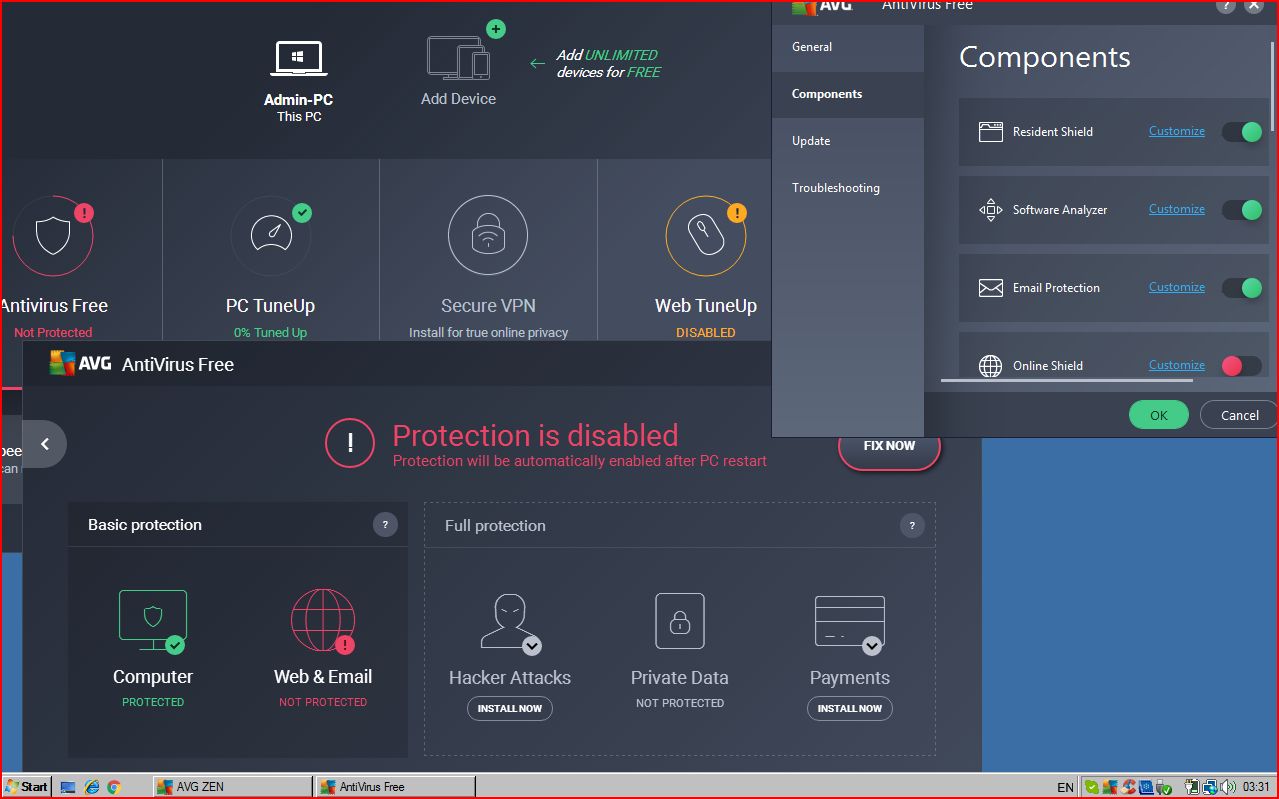Open the Web & Email globe icon
This screenshot has height=799, width=1279.
click(x=322, y=620)
